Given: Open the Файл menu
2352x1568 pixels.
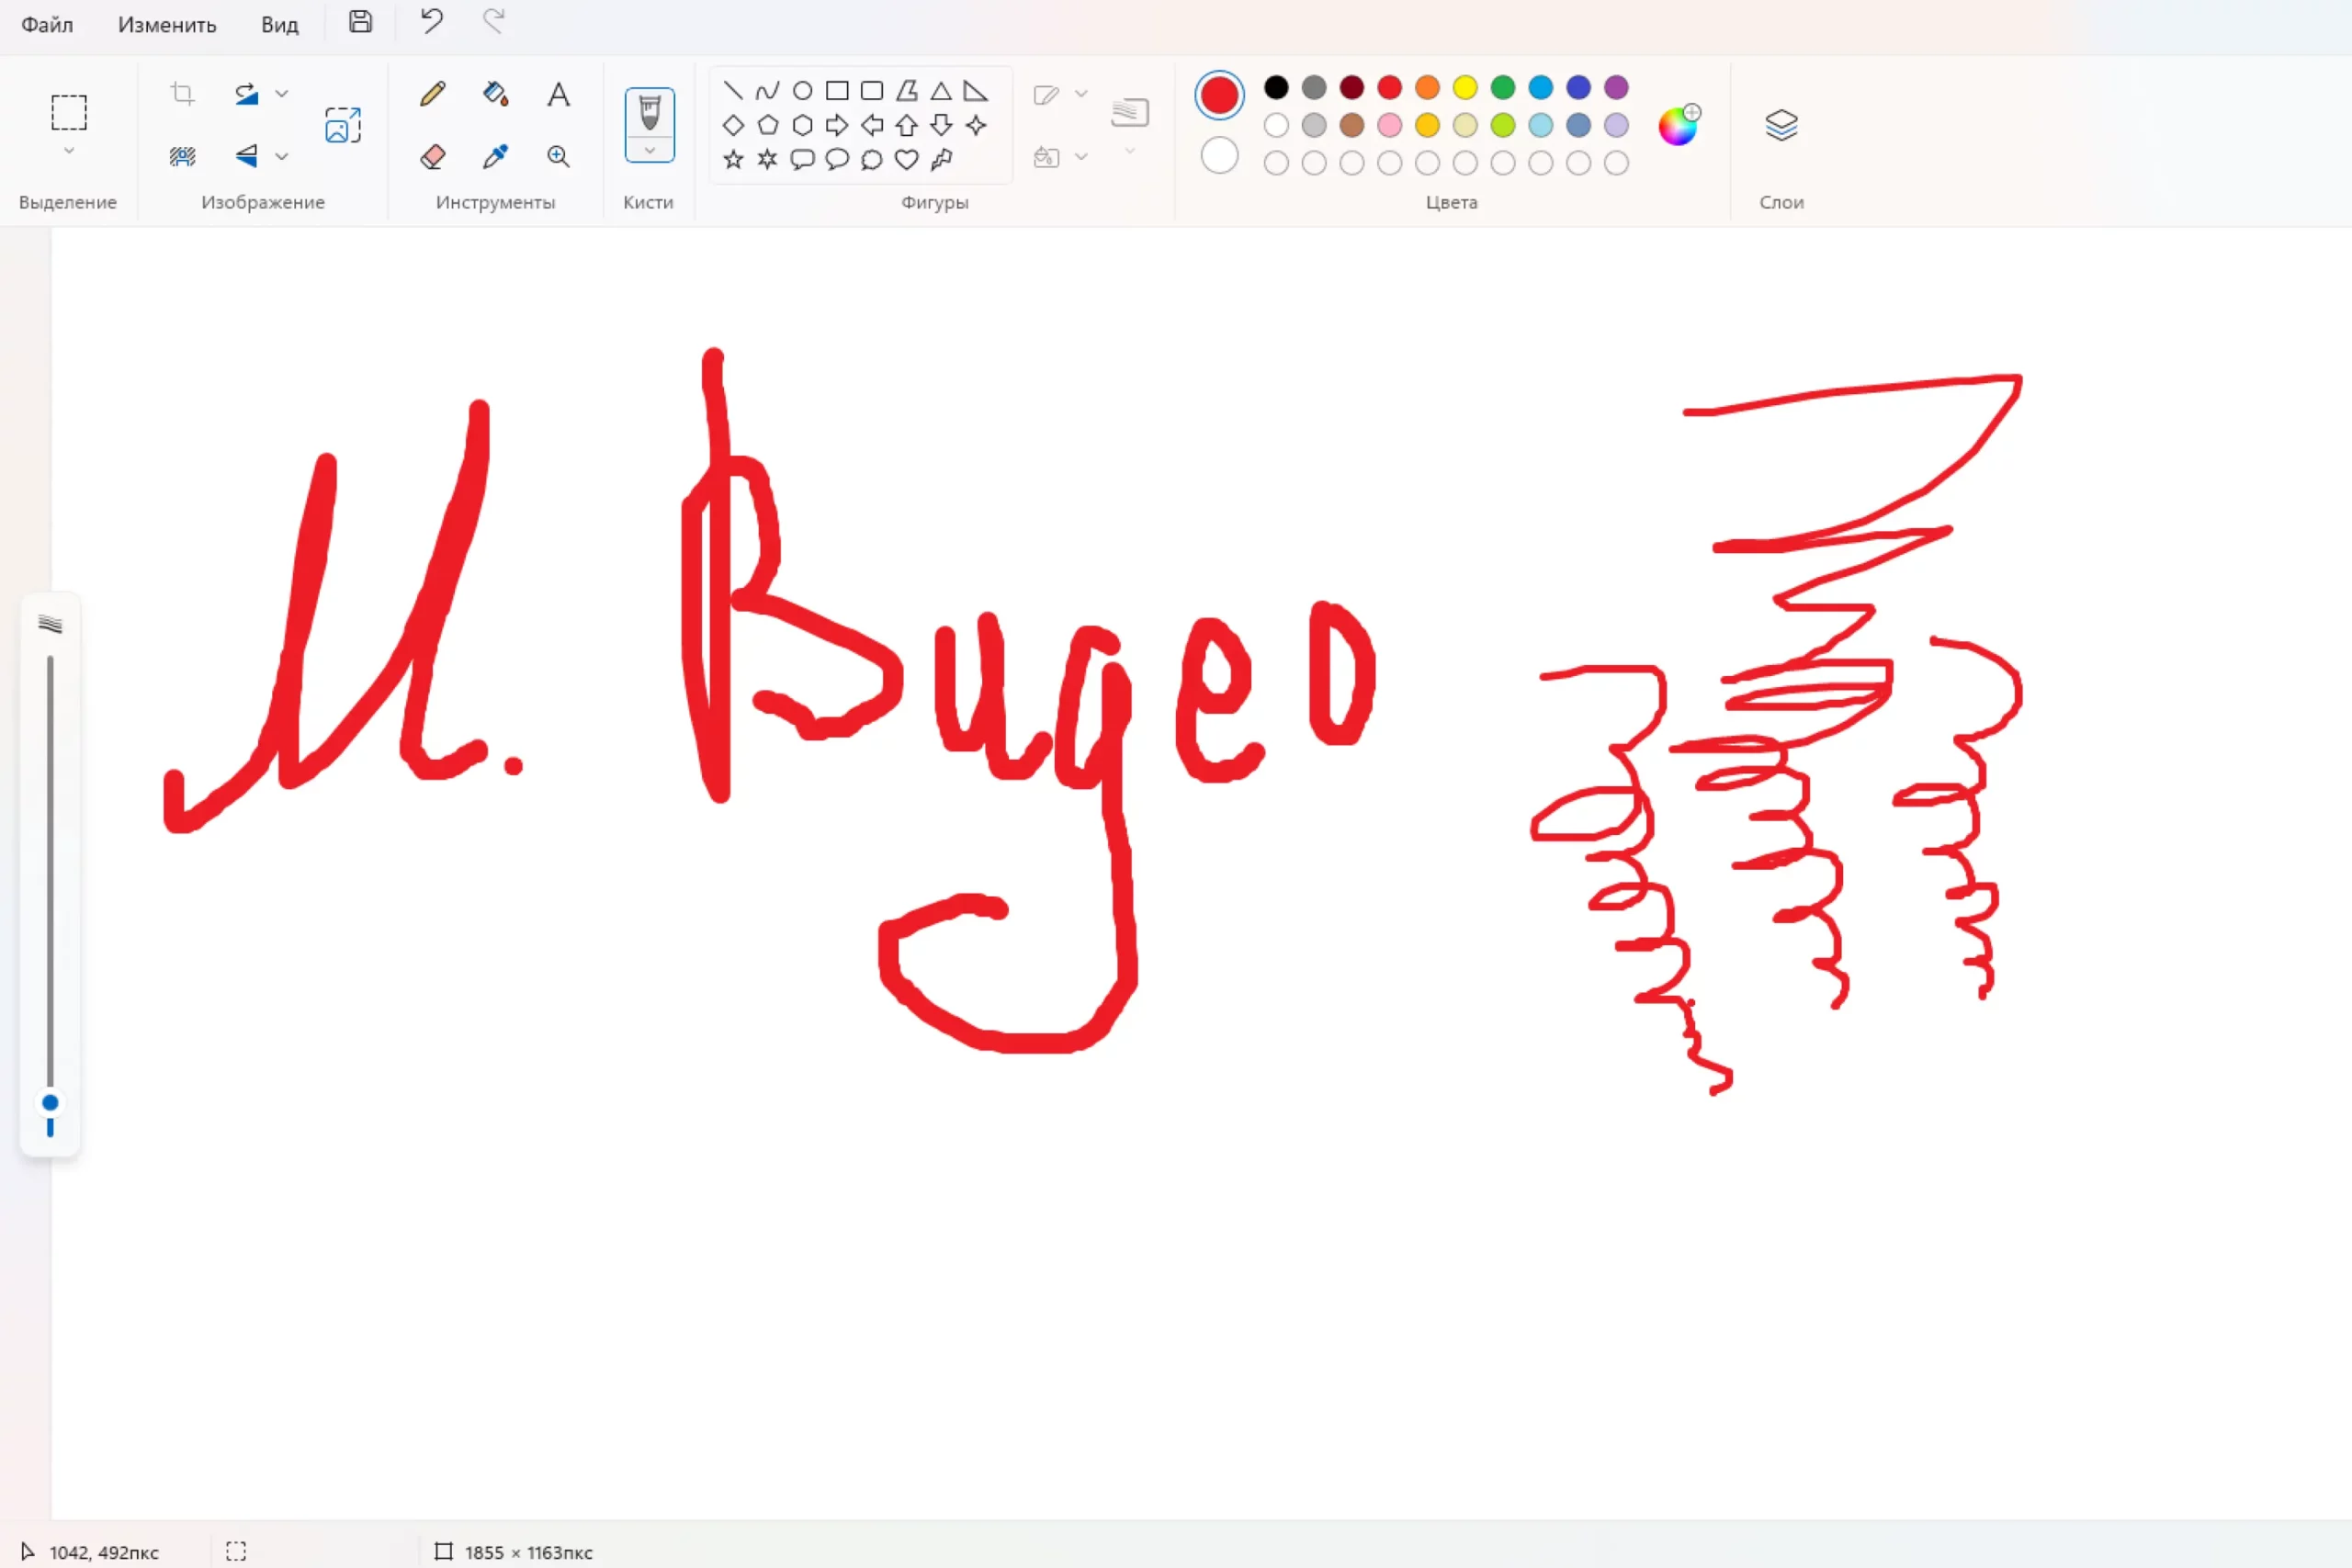Looking at the screenshot, I should 47,25.
